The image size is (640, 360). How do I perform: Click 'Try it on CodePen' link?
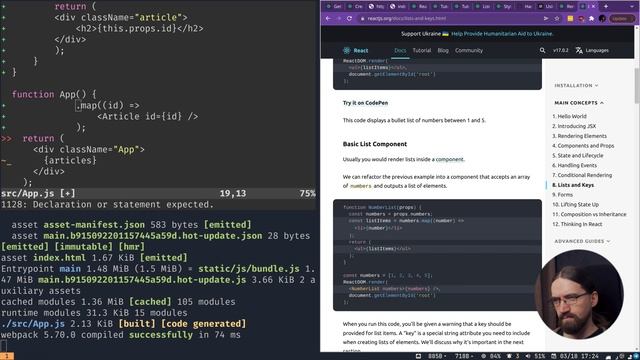[x=365, y=103]
